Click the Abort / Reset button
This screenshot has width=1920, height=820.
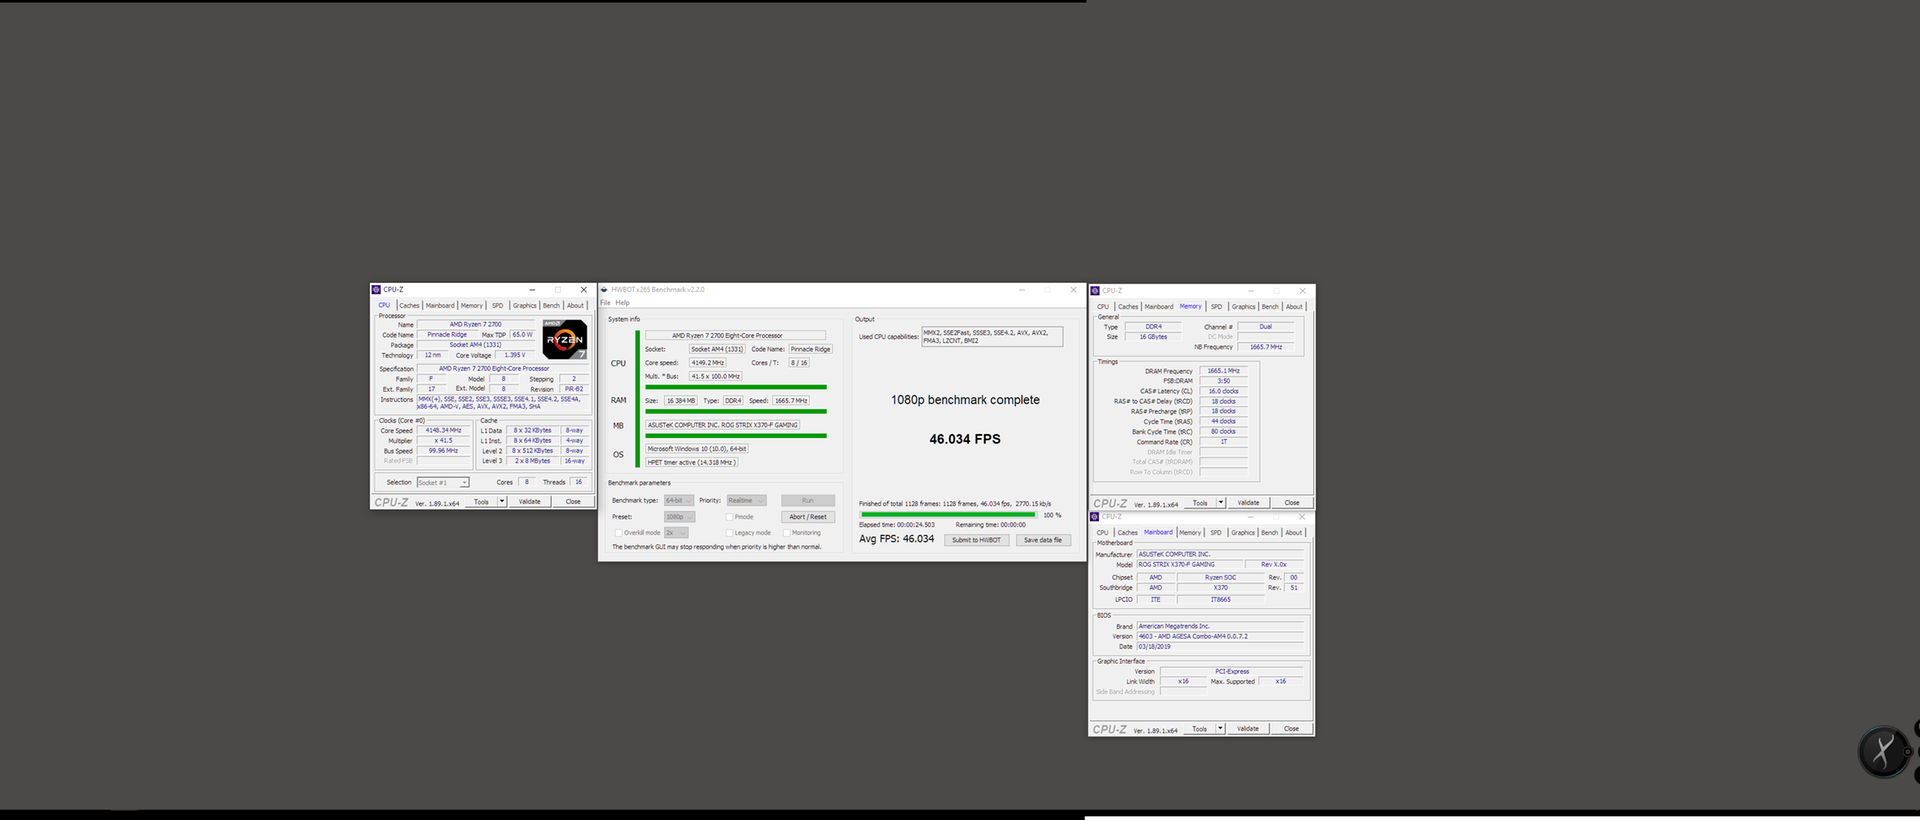(808, 517)
